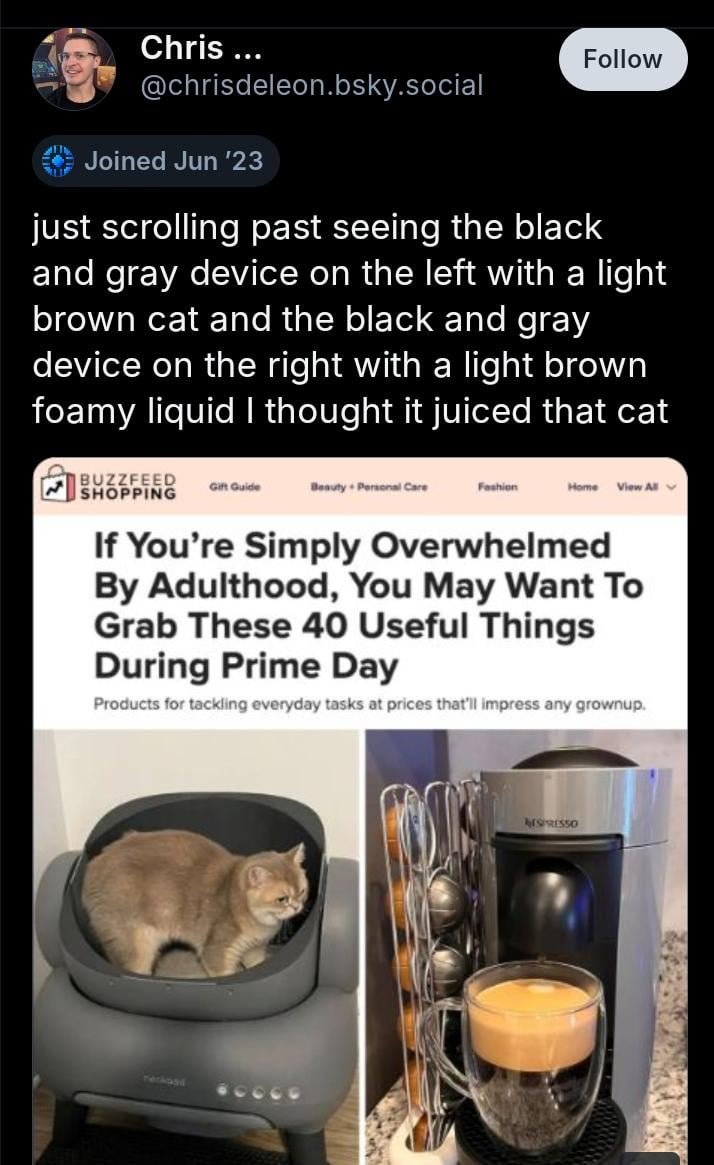
Task: Open the BuzzFeed Shopping wordmark
Action: [129, 487]
